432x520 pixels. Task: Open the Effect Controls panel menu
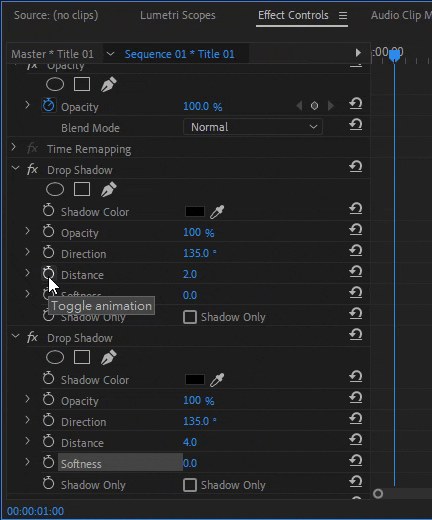(343, 15)
